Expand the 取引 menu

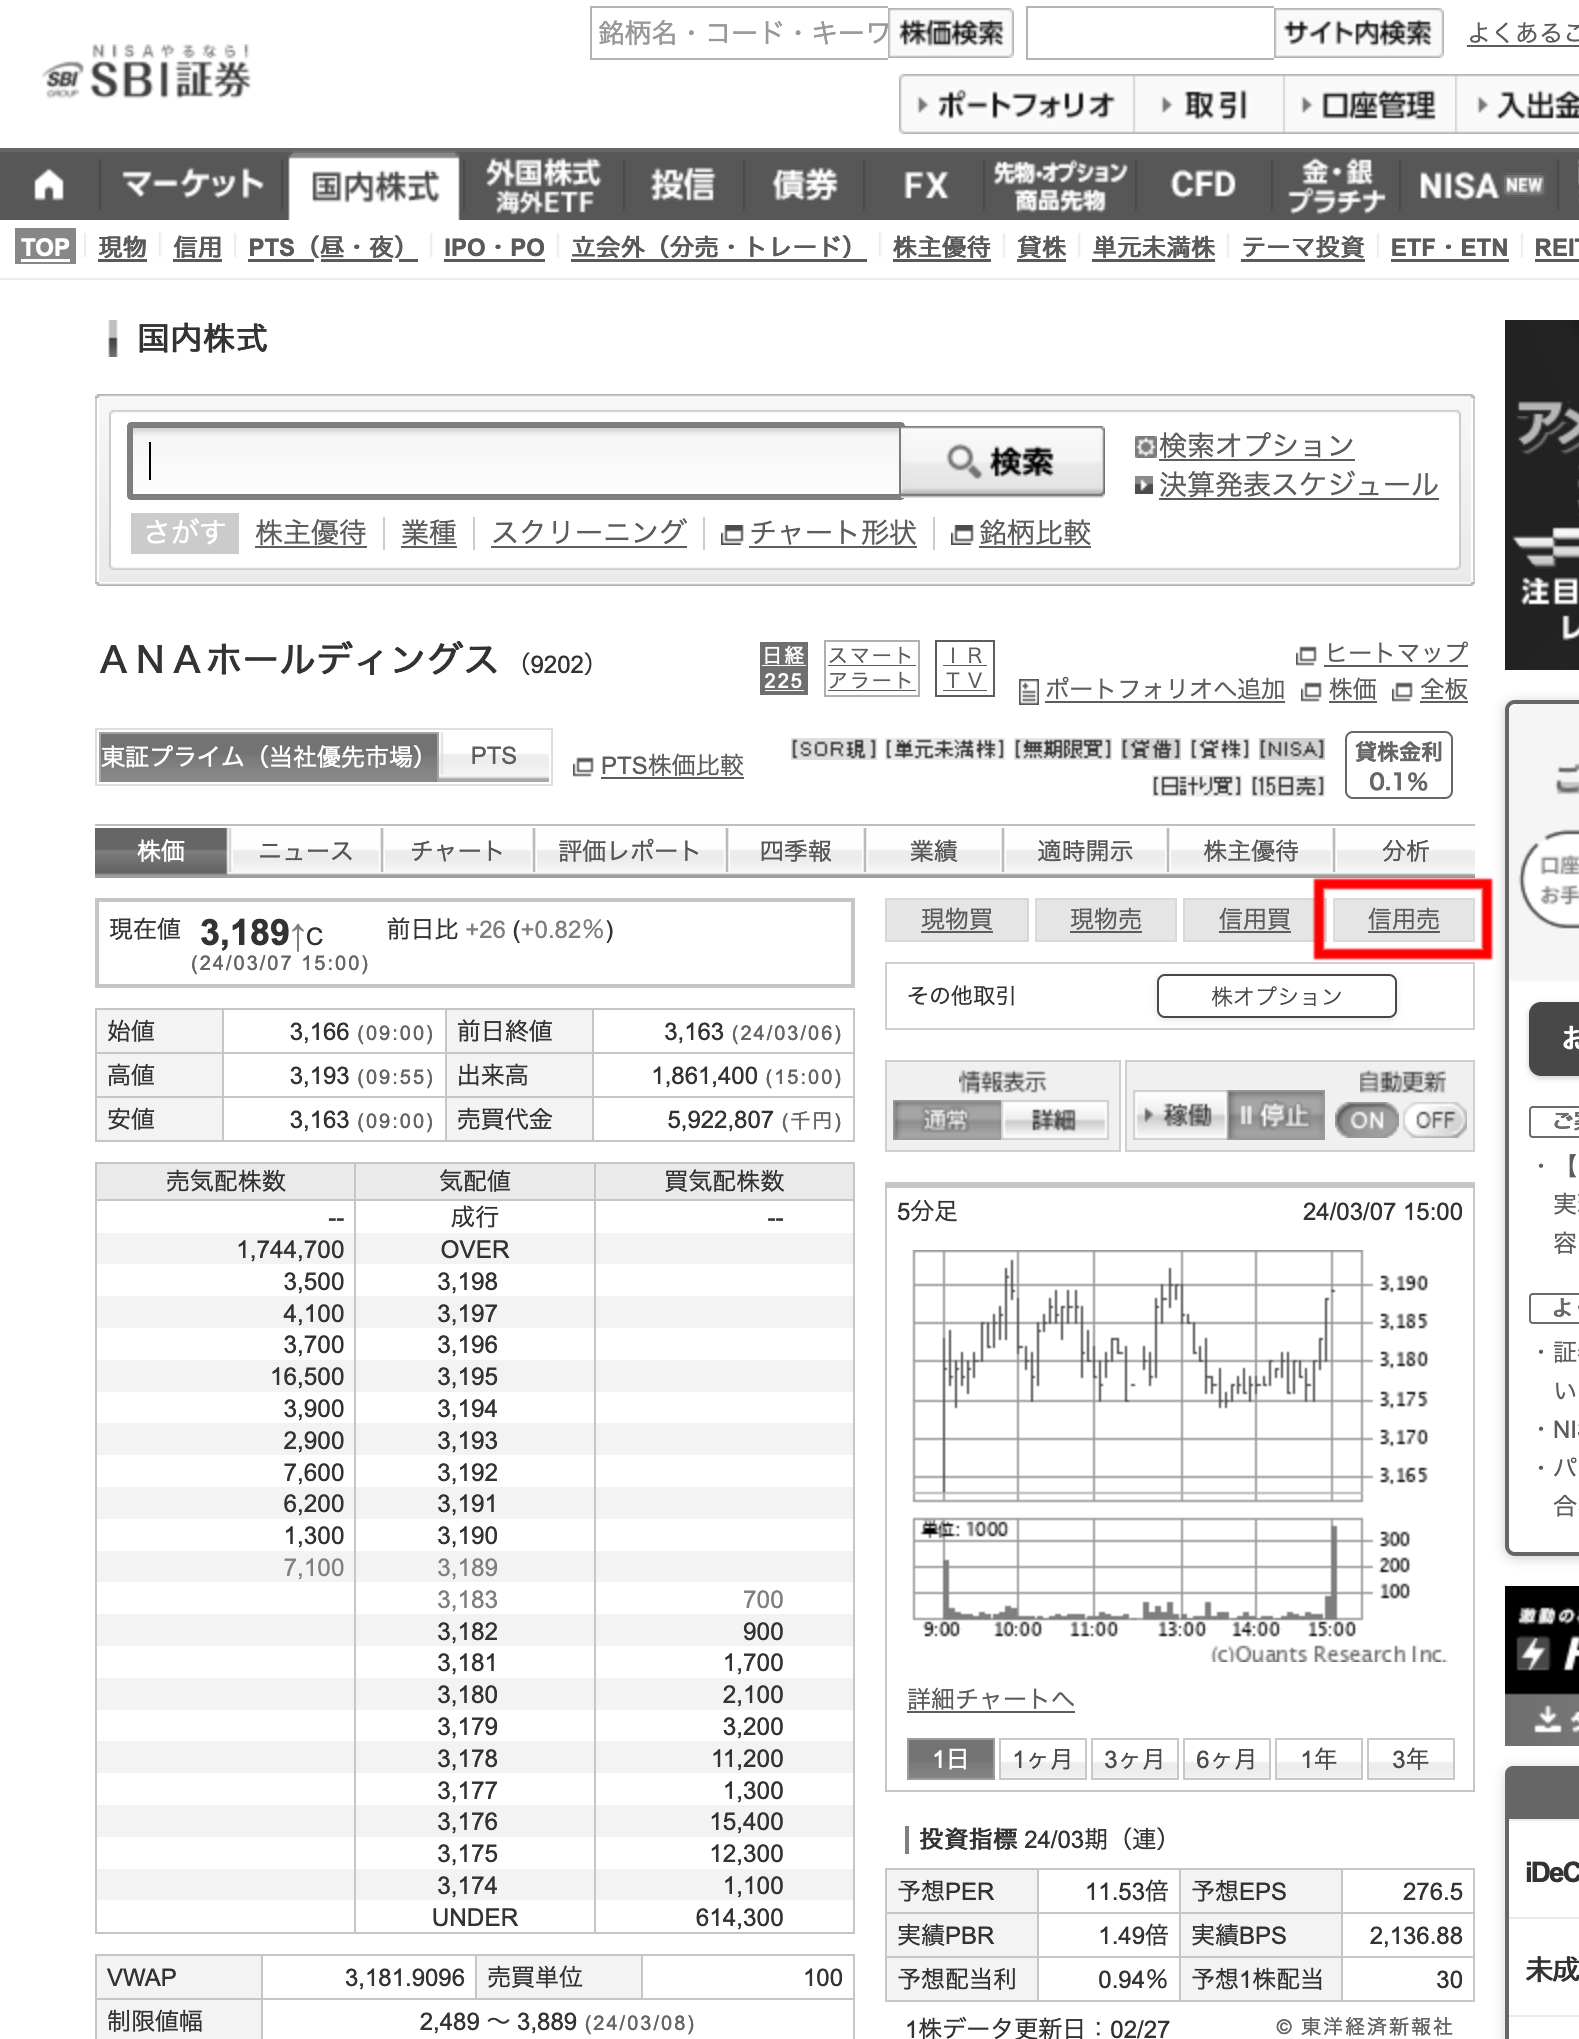tap(1207, 105)
